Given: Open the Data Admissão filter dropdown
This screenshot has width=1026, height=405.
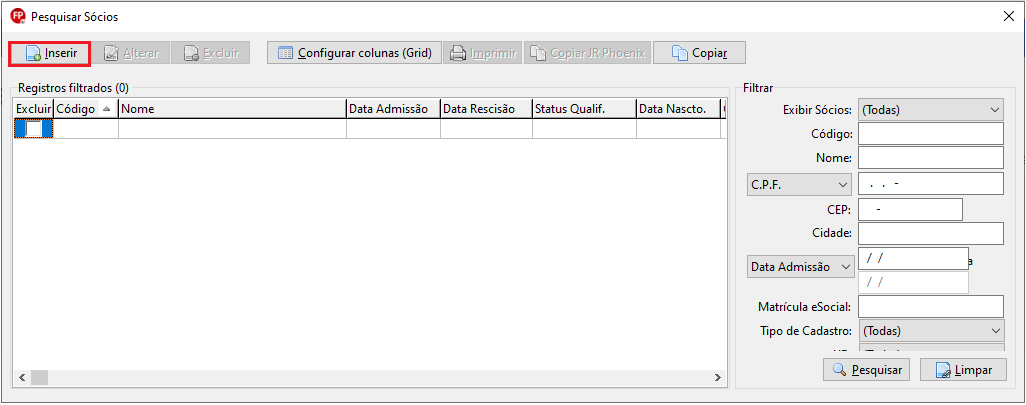Looking at the screenshot, I should (800, 267).
